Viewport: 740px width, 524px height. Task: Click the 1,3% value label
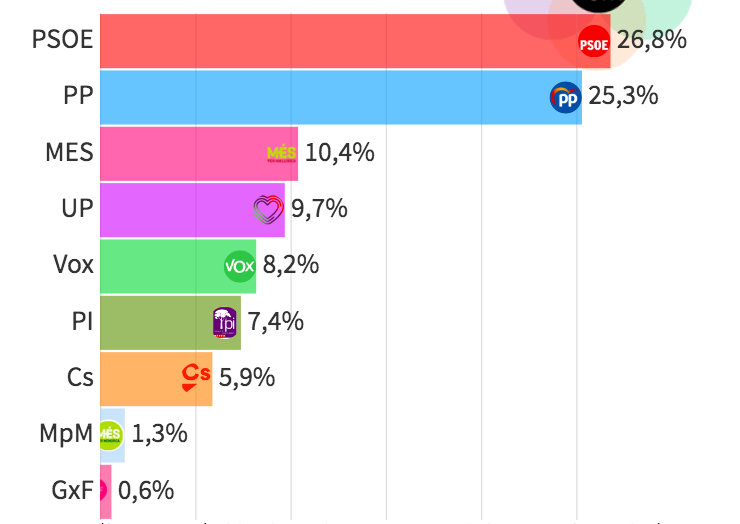(160, 434)
